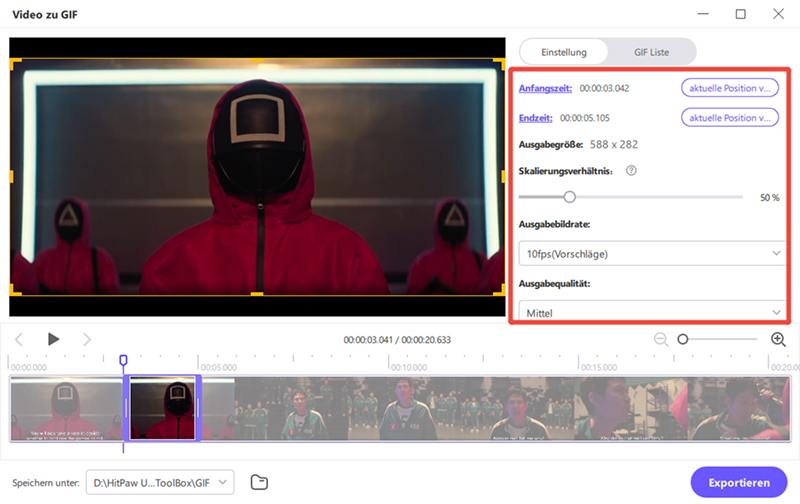Click the start time value 00:00:03.042
The image size is (800, 504).
(x=604, y=88)
